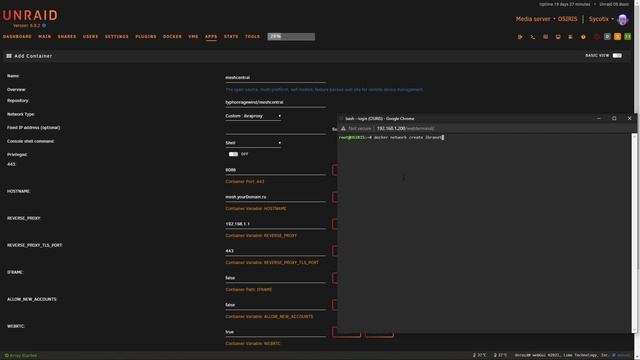640x360 pixels.
Task: Click the logout icon in the header toolbar
Action: pyautogui.click(x=520, y=37)
